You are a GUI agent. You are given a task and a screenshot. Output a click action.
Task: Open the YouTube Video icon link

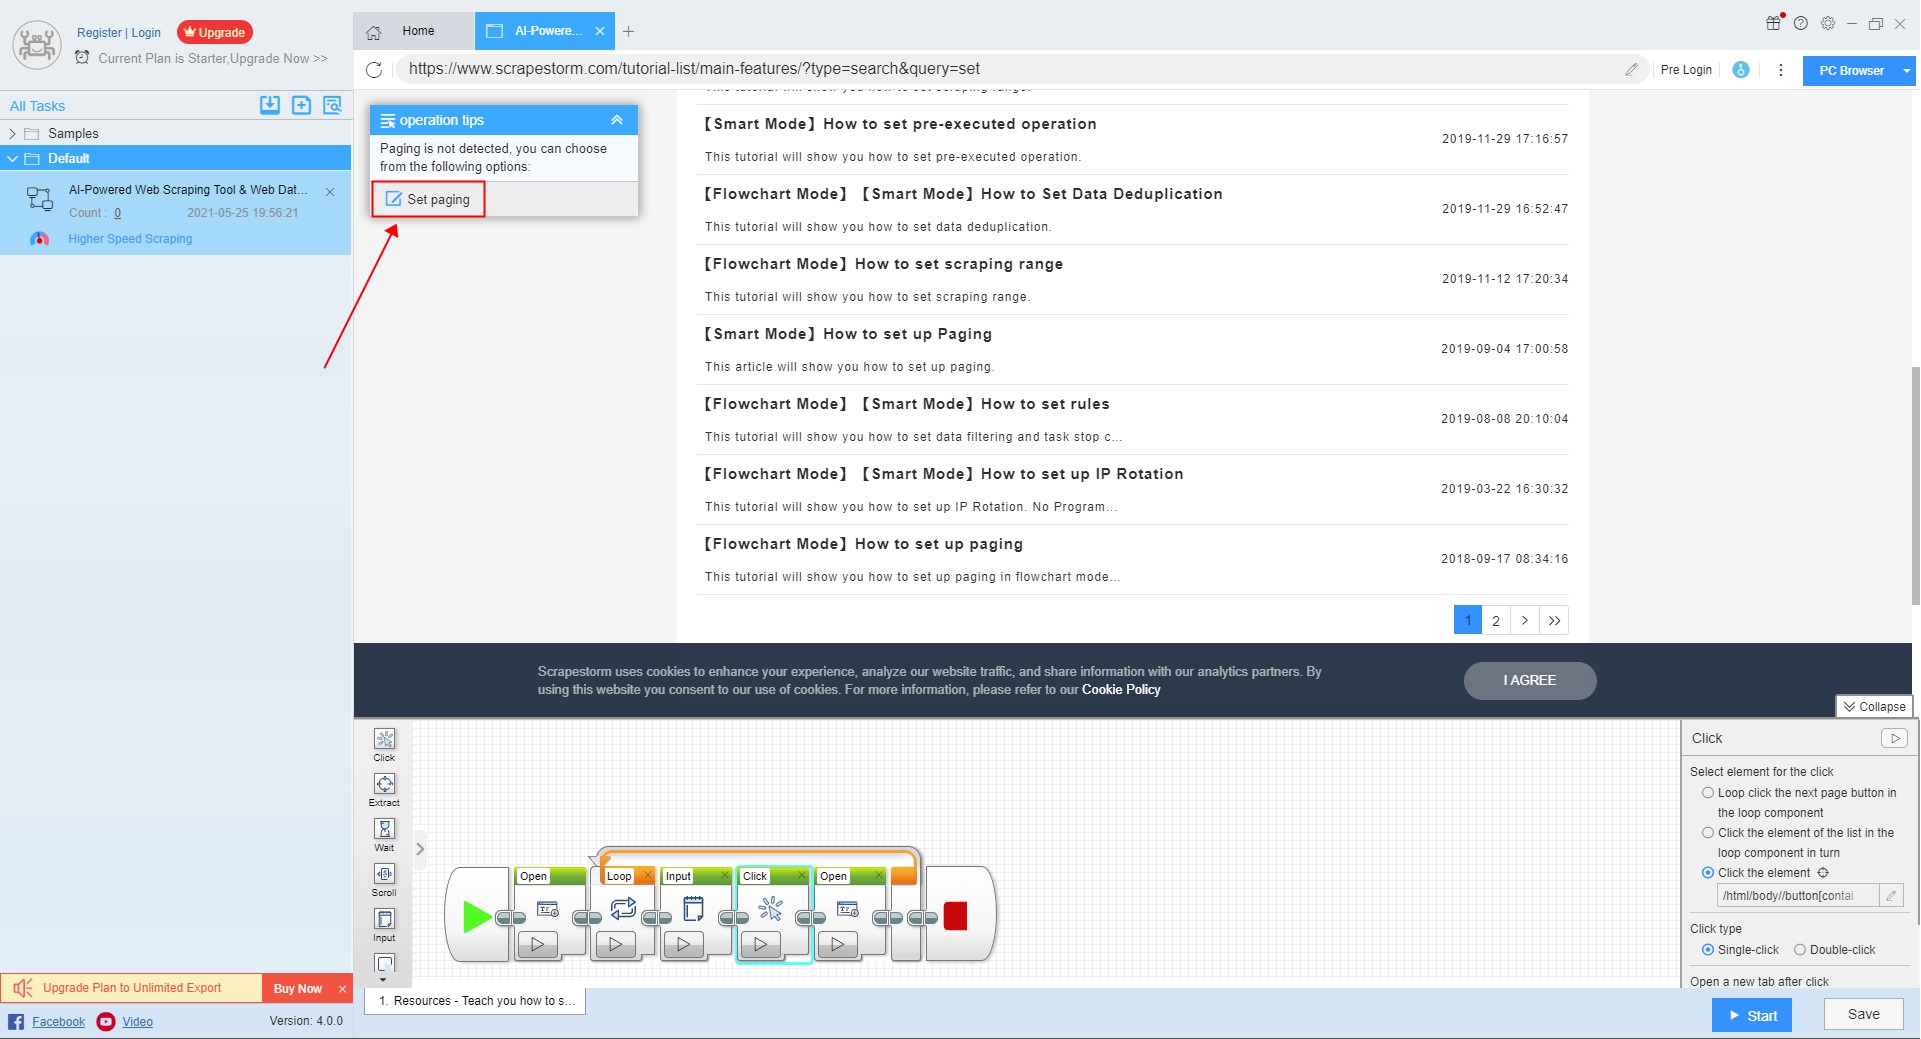[x=106, y=1021]
